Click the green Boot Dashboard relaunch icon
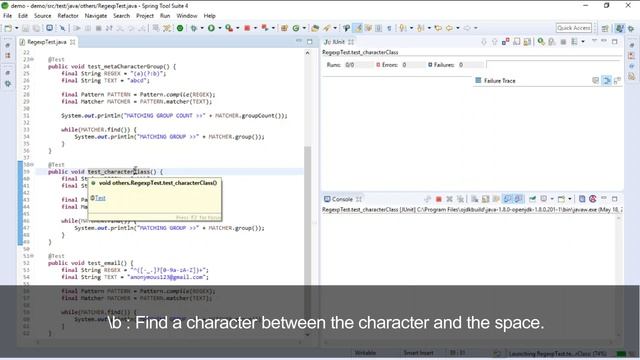This screenshot has height=360, width=640. [x=180, y=28]
